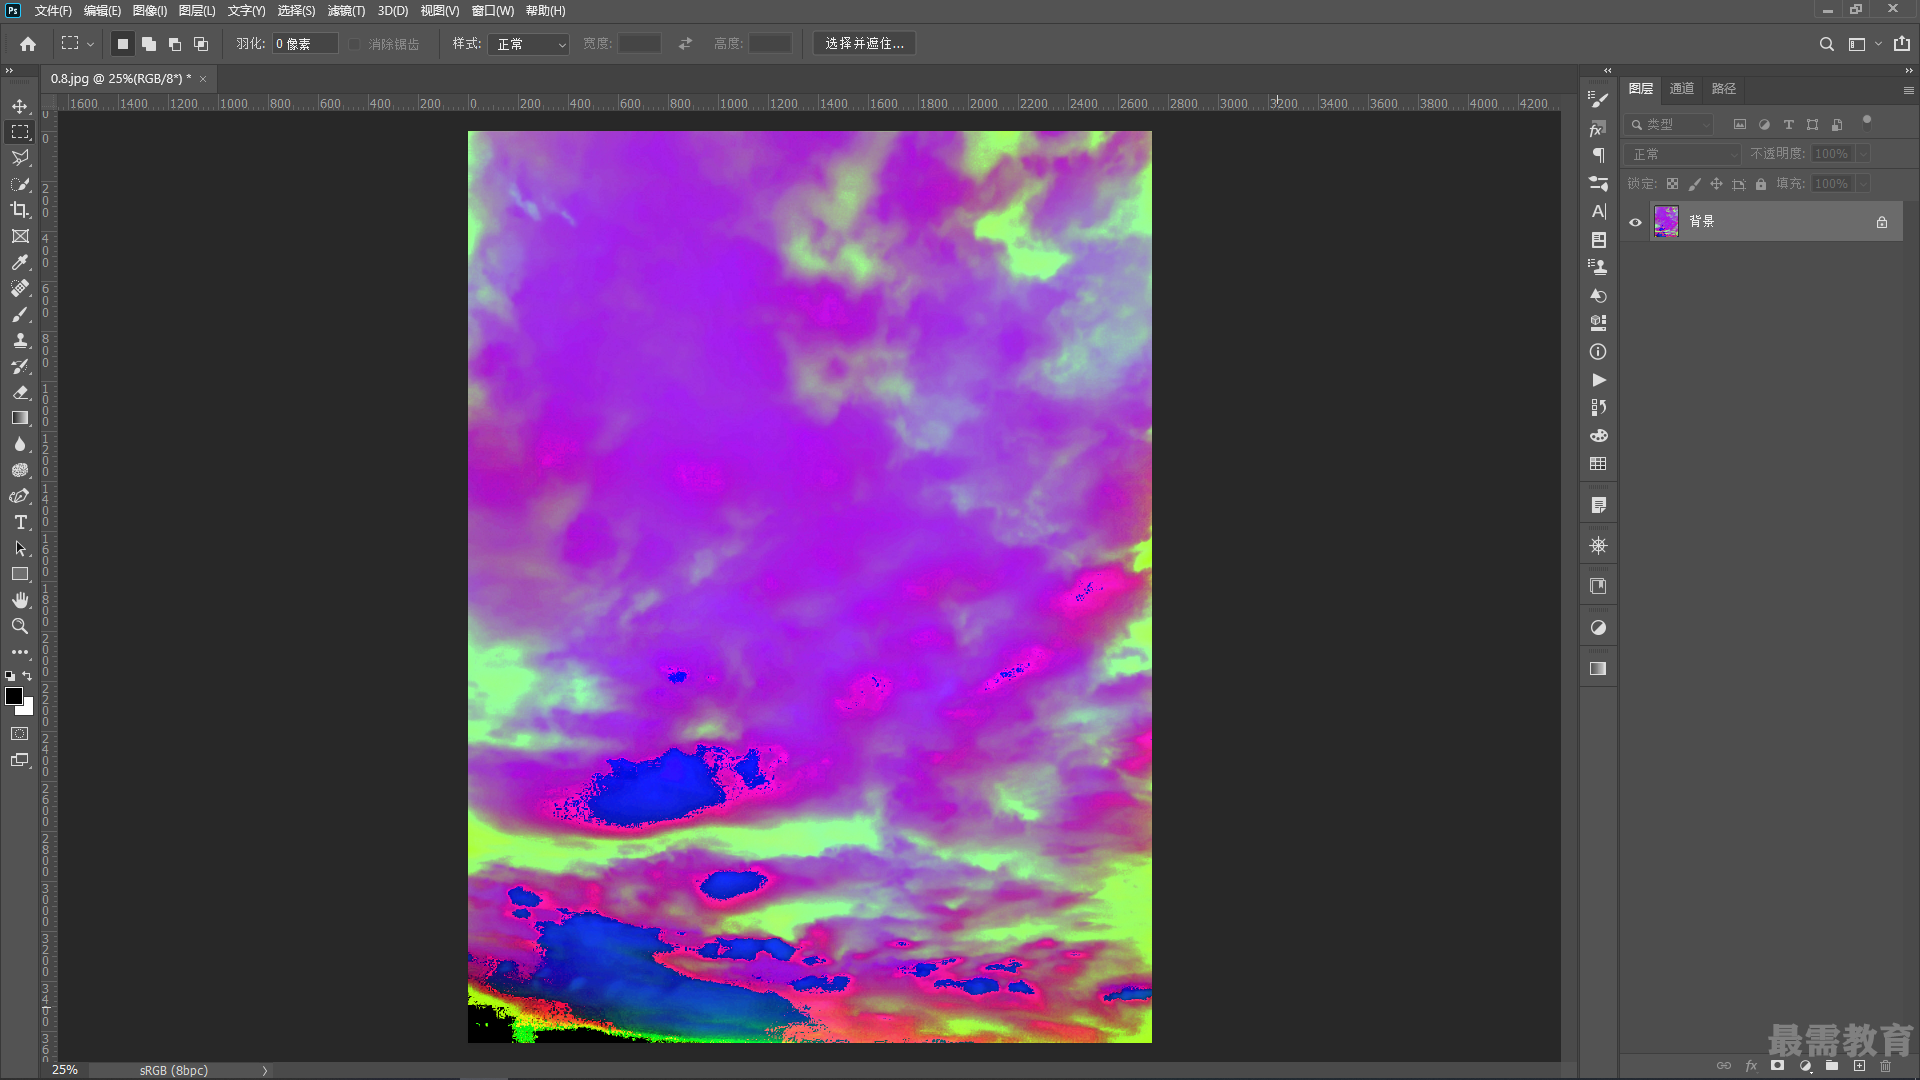This screenshot has height=1080, width=1920.
Task: Select the Blur tool
Action: click(20, 444)
